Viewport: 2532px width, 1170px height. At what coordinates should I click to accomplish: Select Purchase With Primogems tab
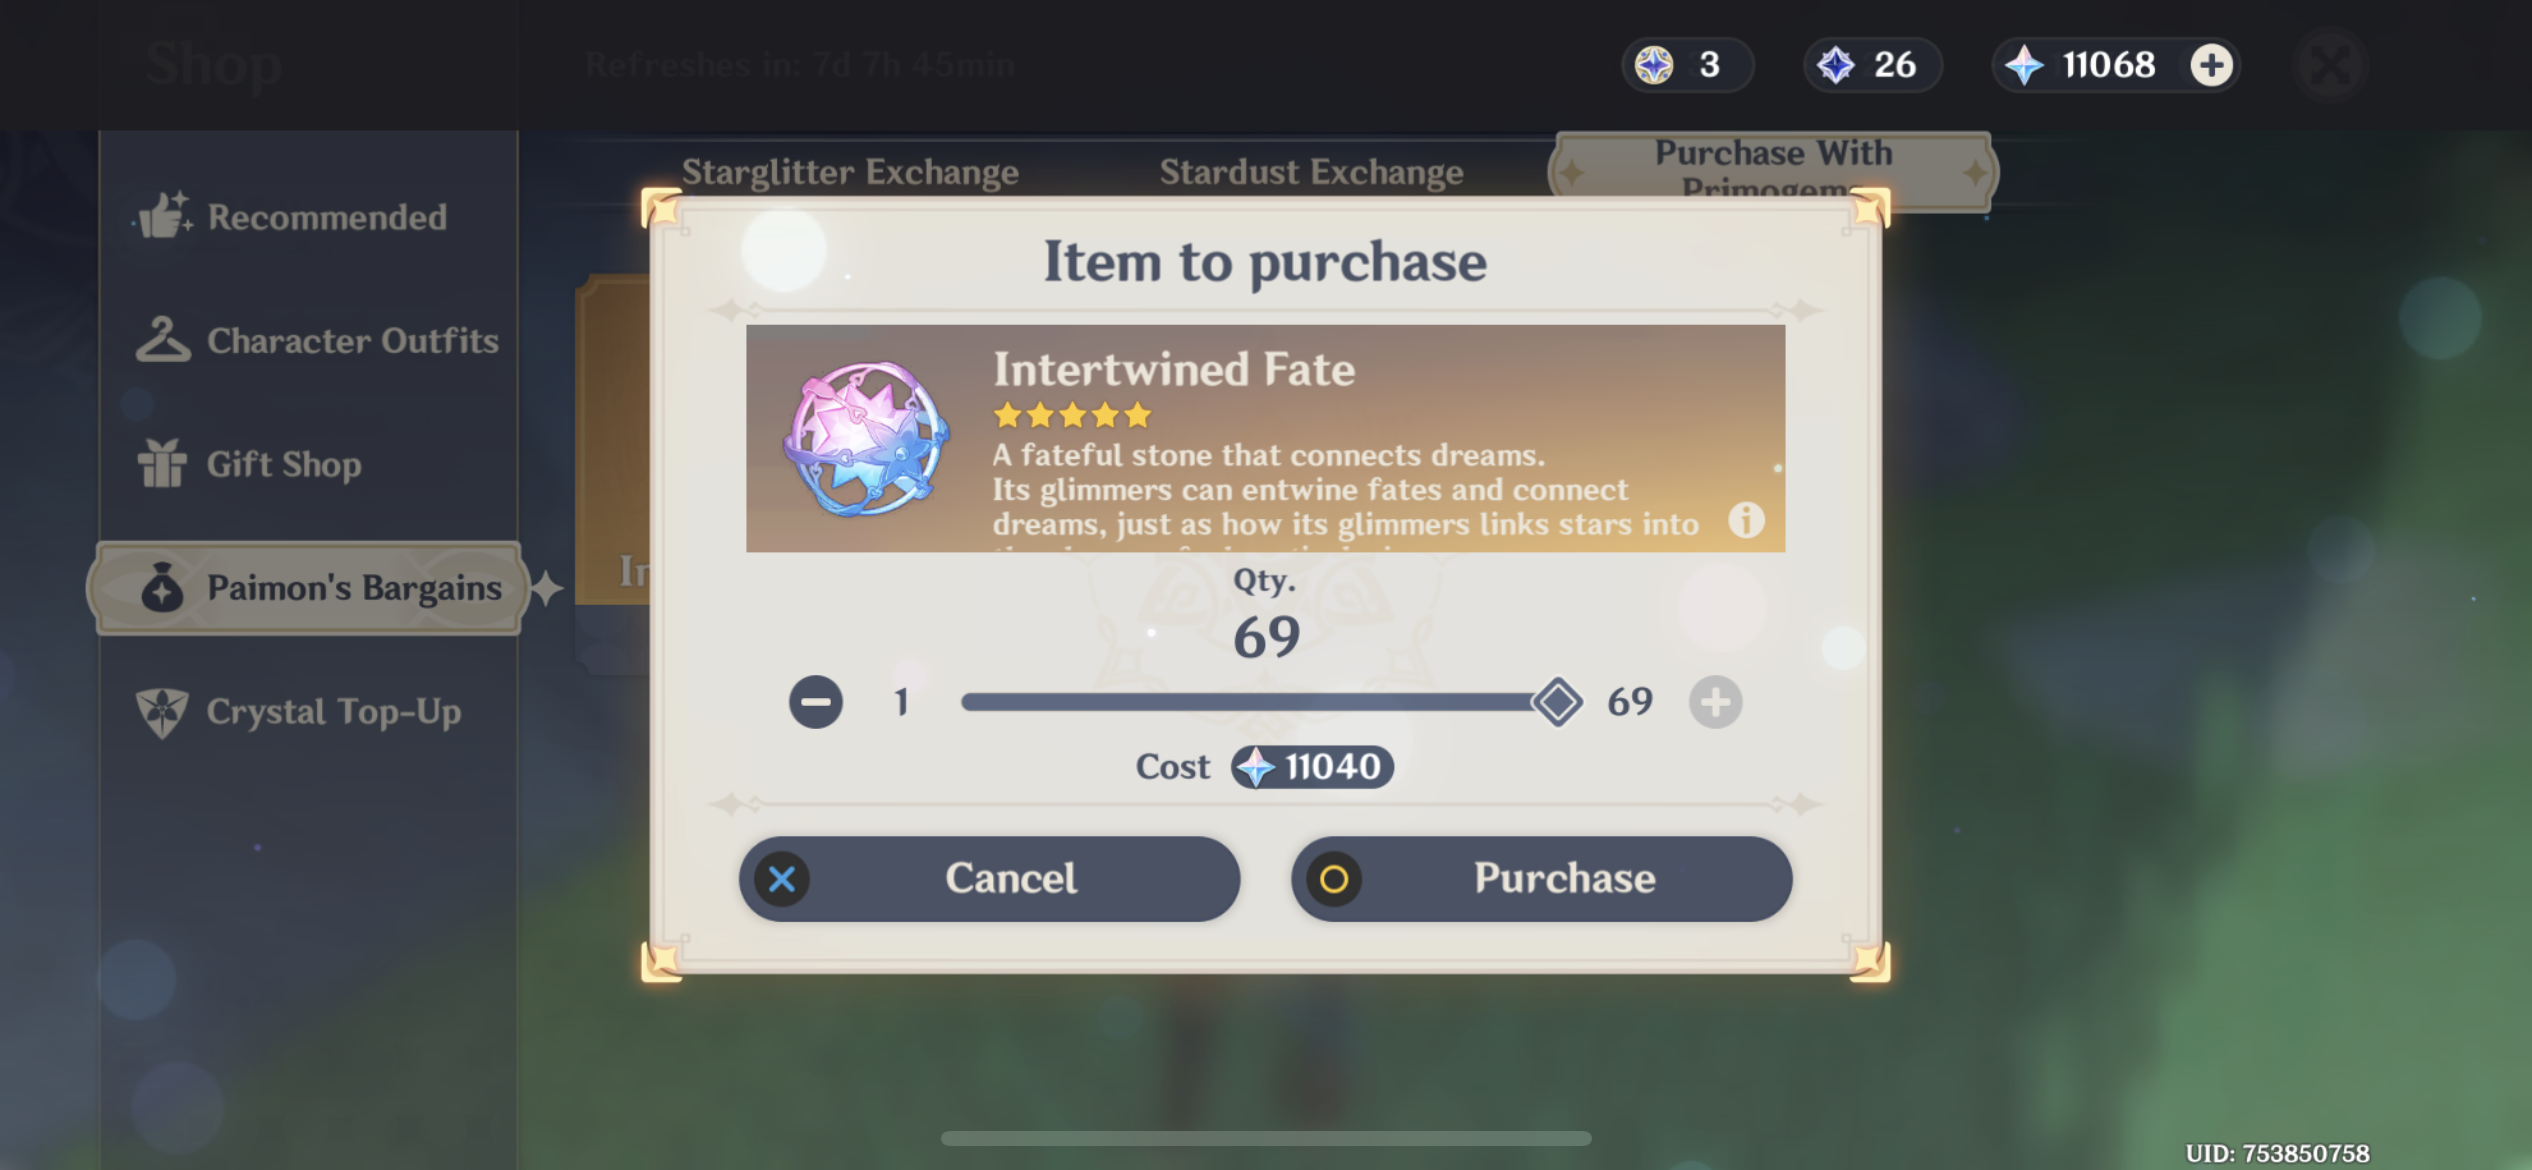pos(1772,160)
